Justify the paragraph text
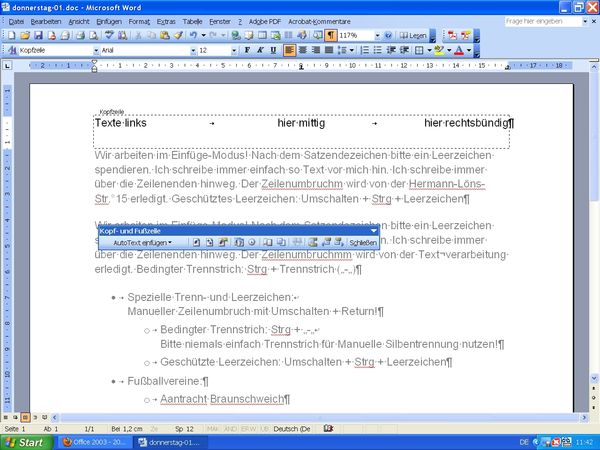Viewport: 600px width, 450px height. coord(329,50)
